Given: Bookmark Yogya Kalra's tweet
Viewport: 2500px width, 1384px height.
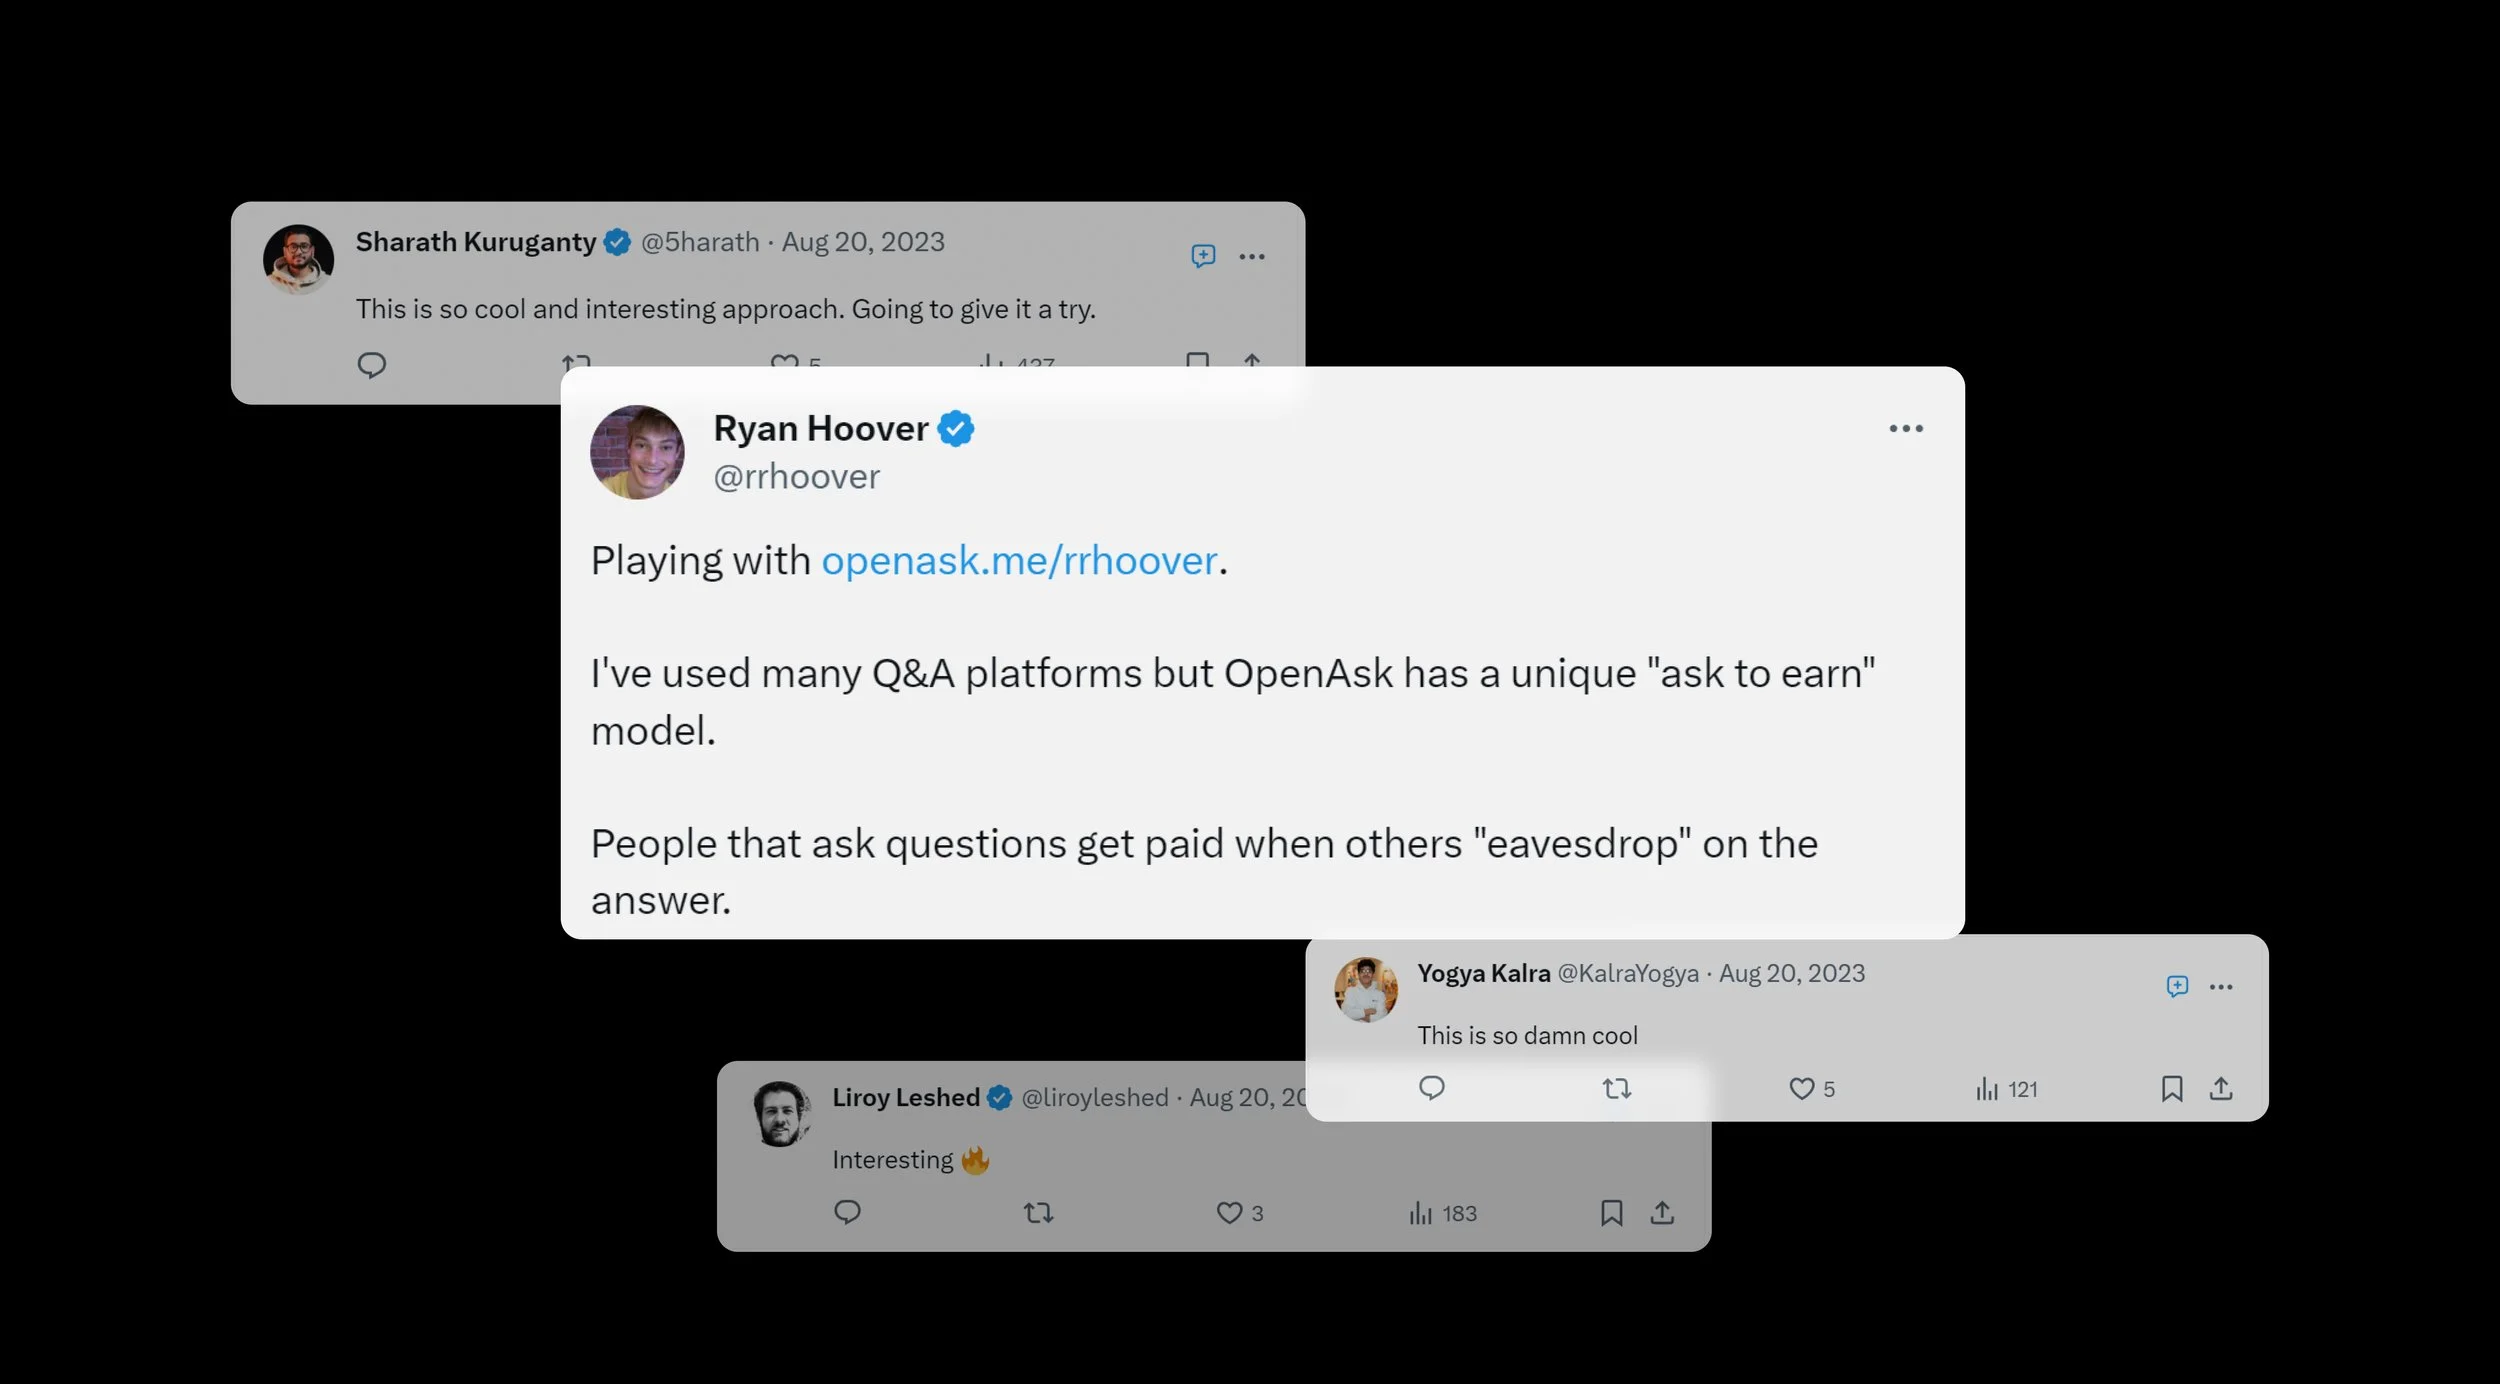Looking at the screenshot, I should click(x=2172, y=1088).
